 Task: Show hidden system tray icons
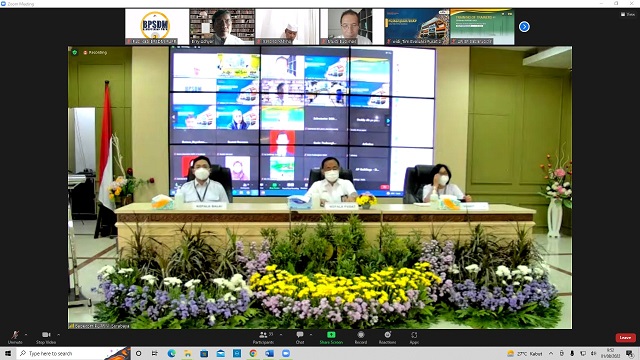(x=551, y=353)
